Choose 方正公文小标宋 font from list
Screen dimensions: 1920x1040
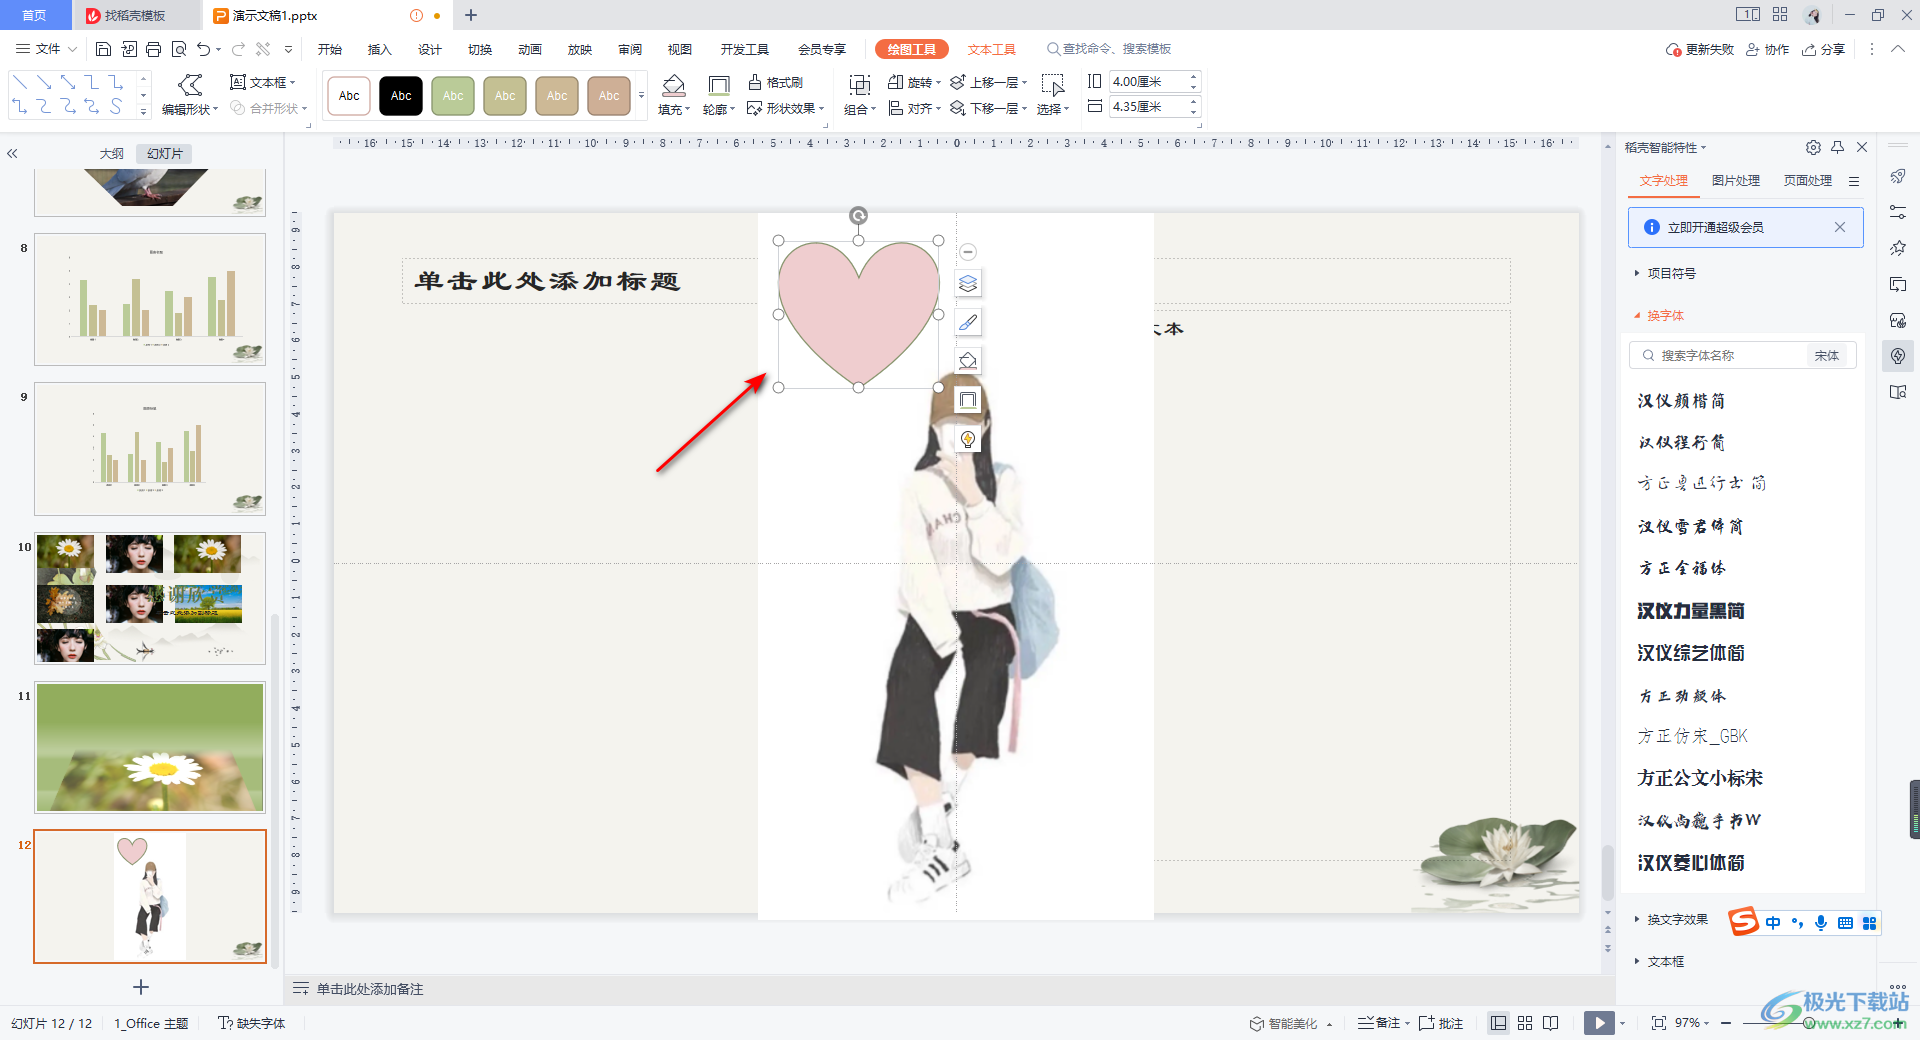click(x=1700, y=777)
